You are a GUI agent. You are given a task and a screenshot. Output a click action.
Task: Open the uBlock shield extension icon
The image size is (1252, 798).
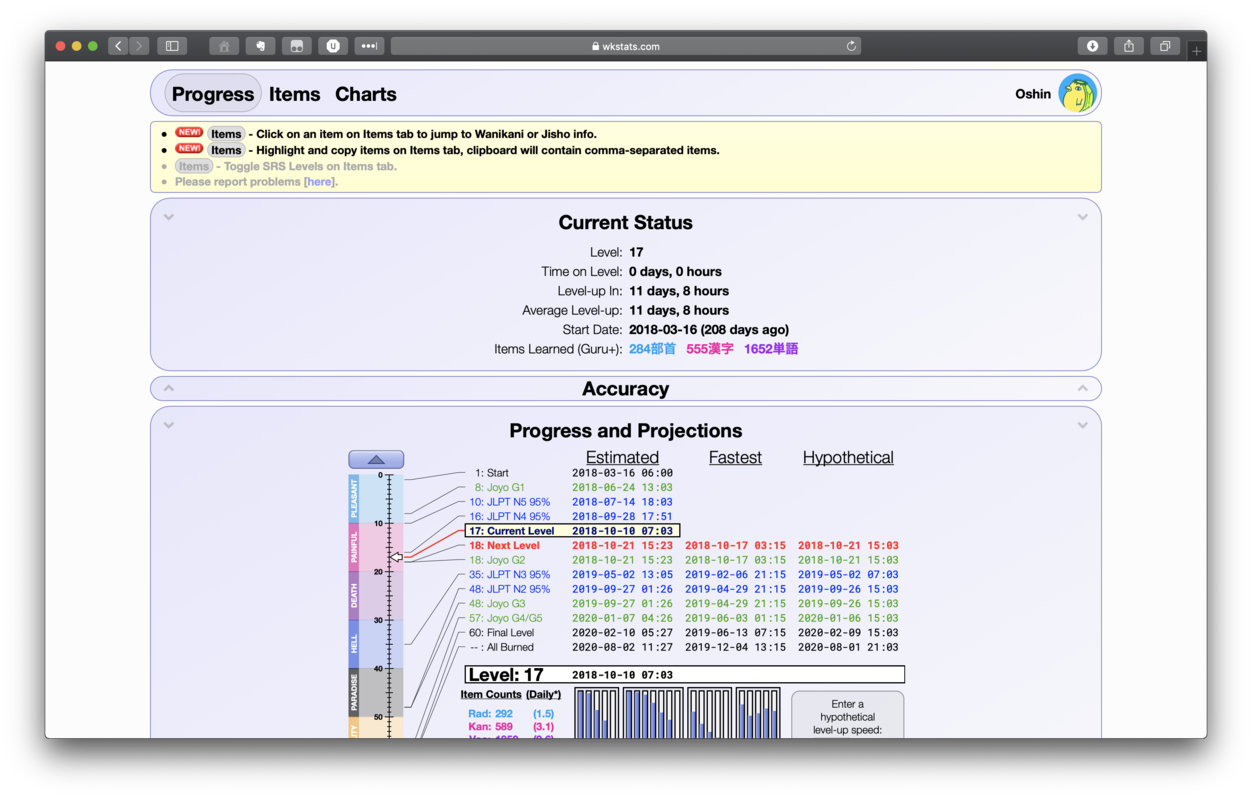click(x=333, y=46)
